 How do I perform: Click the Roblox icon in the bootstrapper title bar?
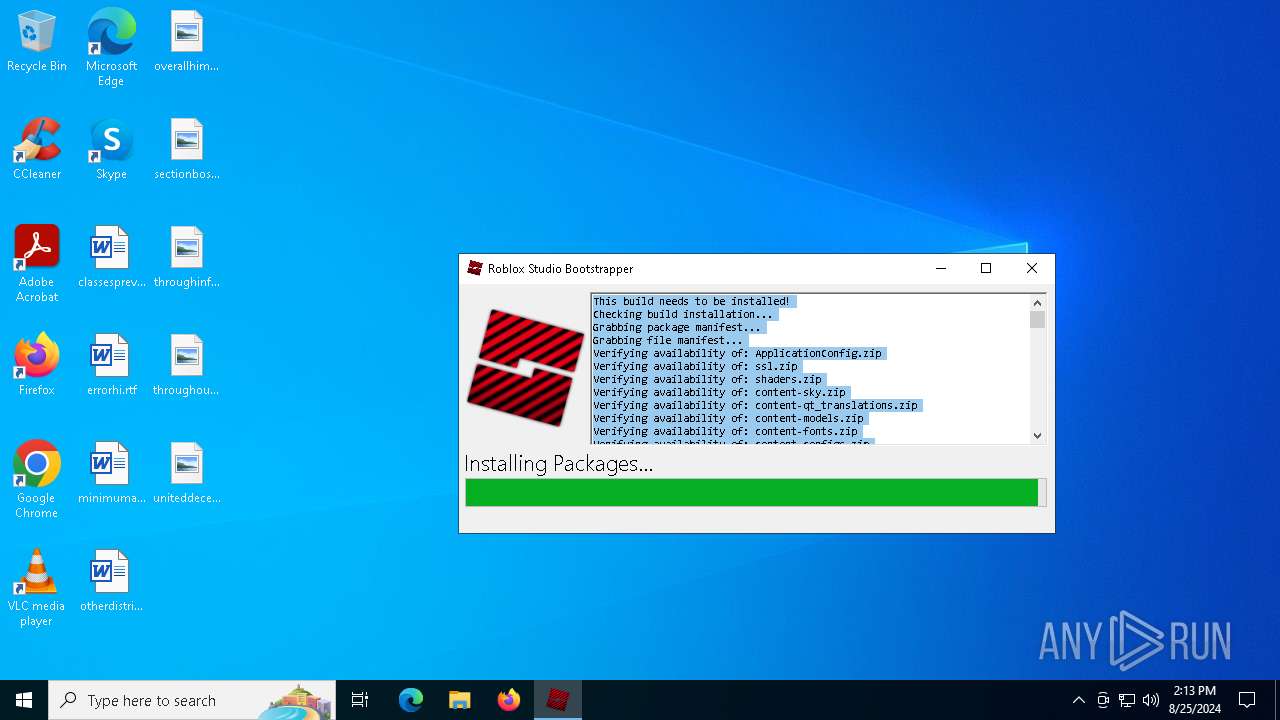475,268
